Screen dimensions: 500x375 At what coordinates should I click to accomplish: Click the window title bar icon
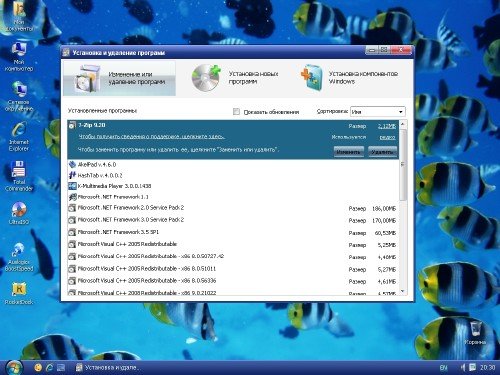[x=66, y=52]
